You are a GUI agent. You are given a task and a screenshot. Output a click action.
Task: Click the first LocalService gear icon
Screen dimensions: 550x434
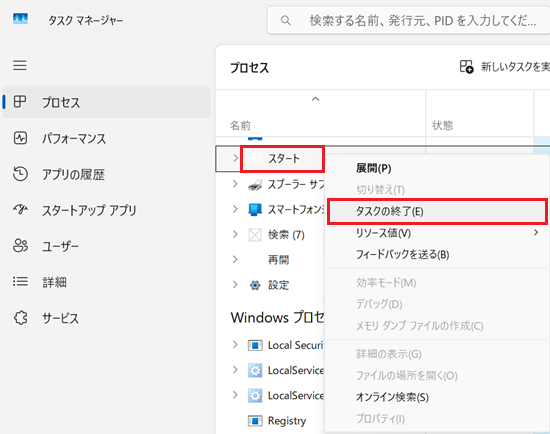tap(255, 370)
